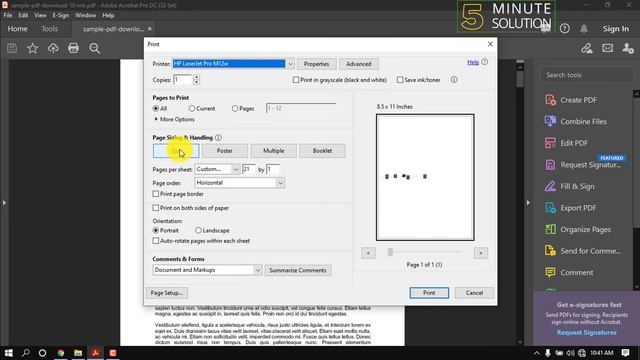This screenshot has width=640, height=360.
Task: Enable Print on both sides of paper
Action: tap(156, 208)
